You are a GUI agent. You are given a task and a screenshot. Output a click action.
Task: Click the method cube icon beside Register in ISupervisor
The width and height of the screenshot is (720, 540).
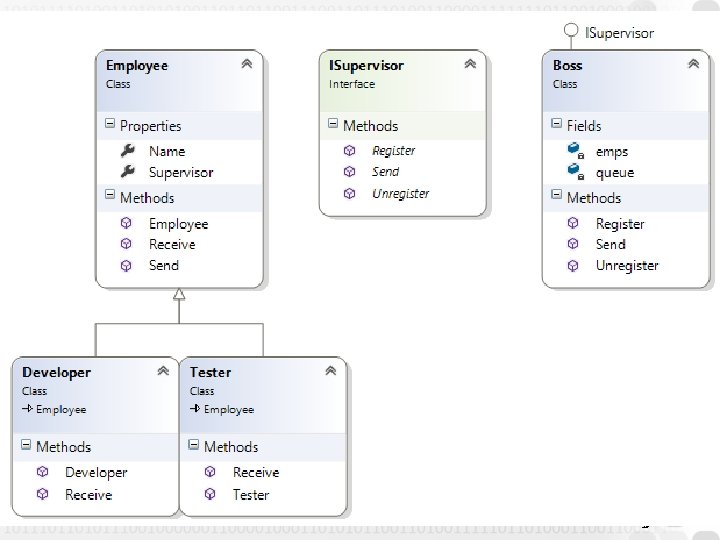[x=349, y=150]
